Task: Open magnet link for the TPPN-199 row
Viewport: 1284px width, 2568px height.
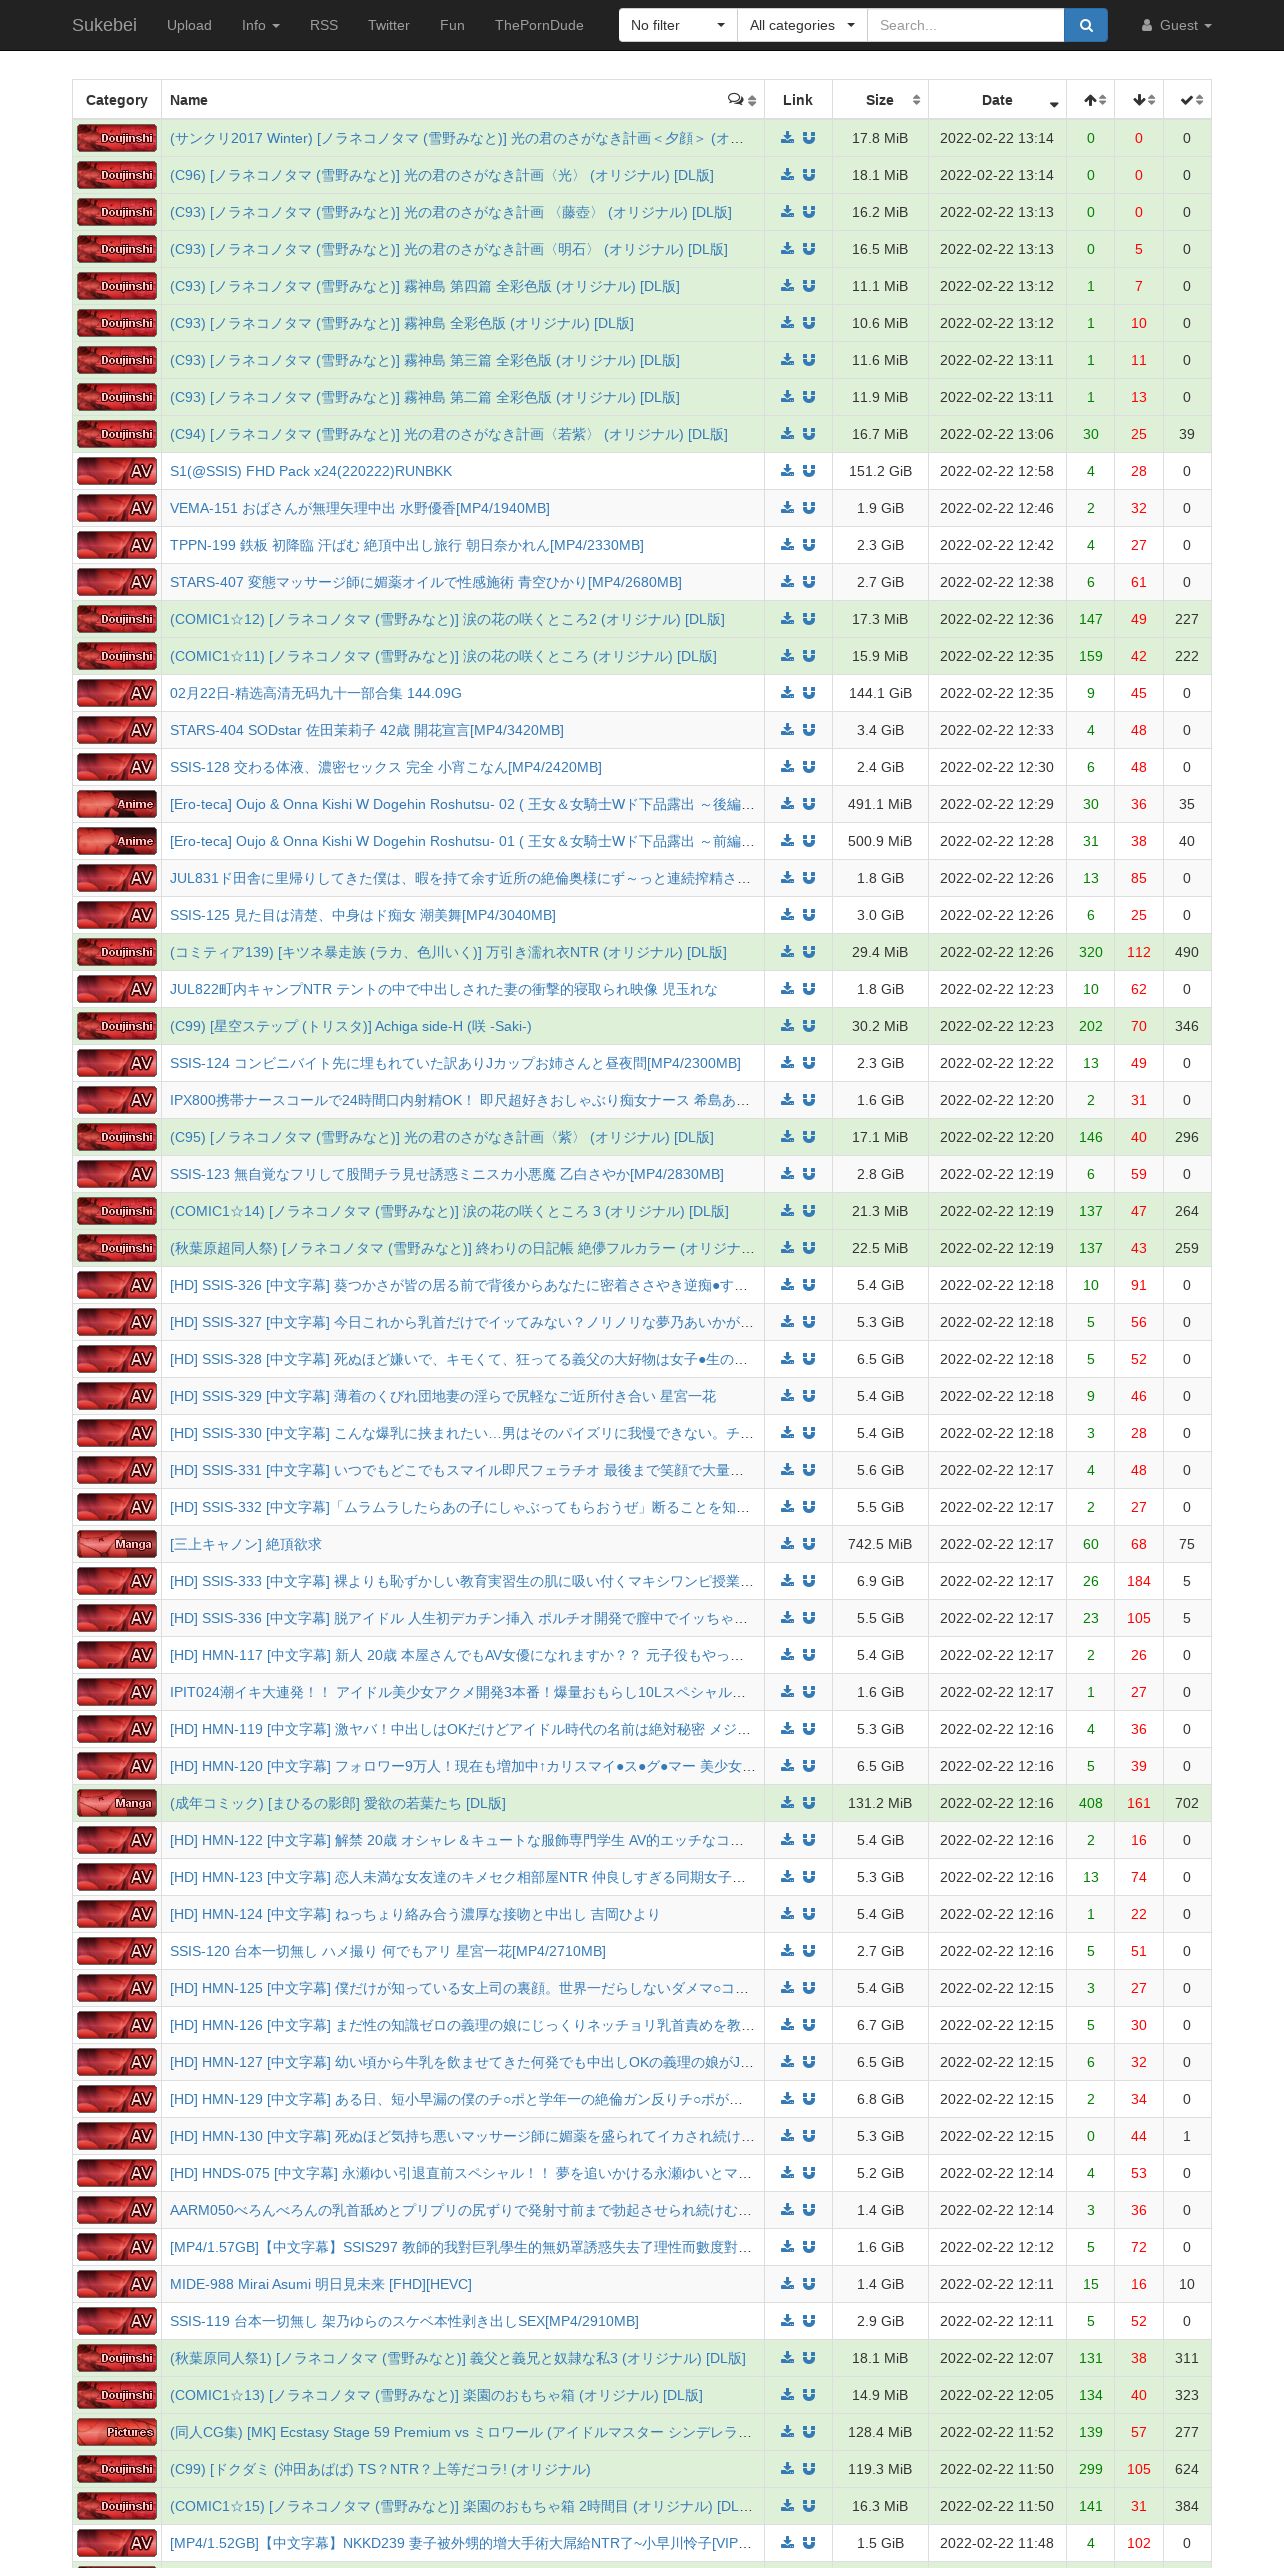Action: click(x=809, y=545)
